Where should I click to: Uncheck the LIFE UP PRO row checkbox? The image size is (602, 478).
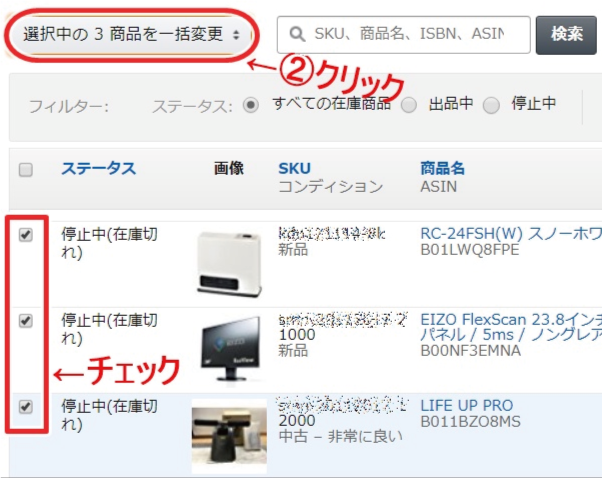pyautogui.click(x=26, y=407)
